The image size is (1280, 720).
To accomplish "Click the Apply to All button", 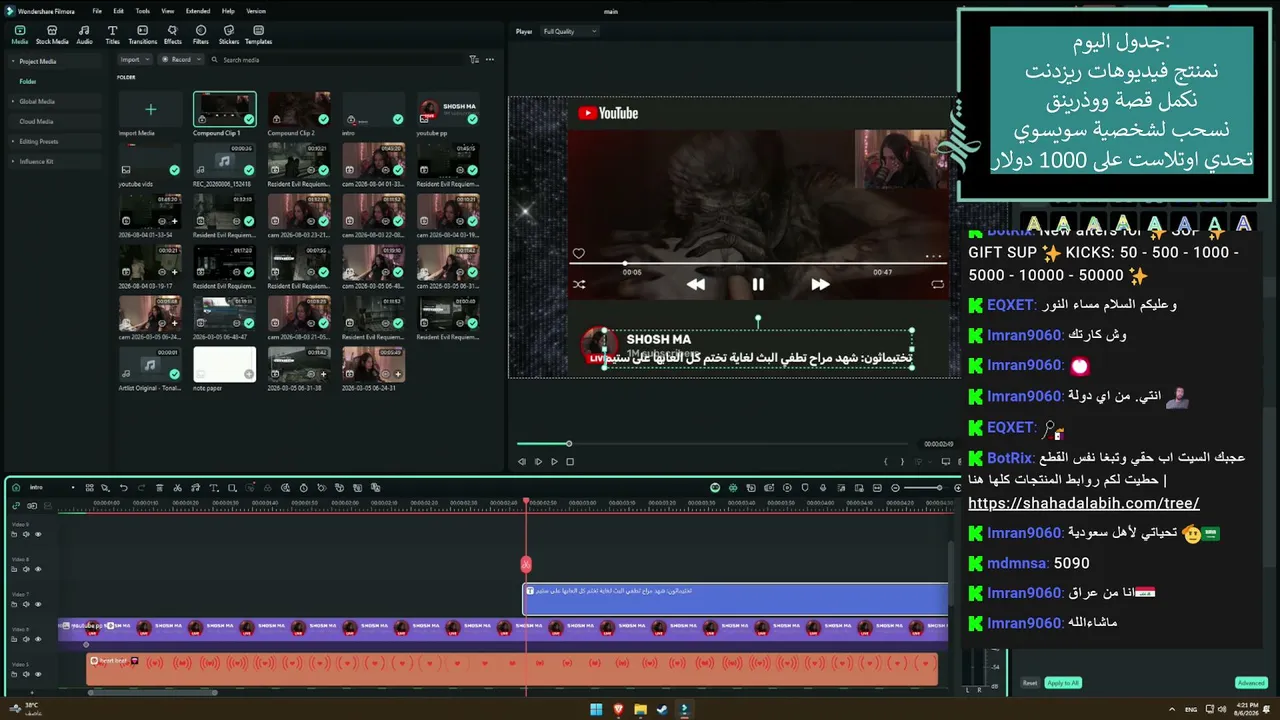I will point(1062,683).
